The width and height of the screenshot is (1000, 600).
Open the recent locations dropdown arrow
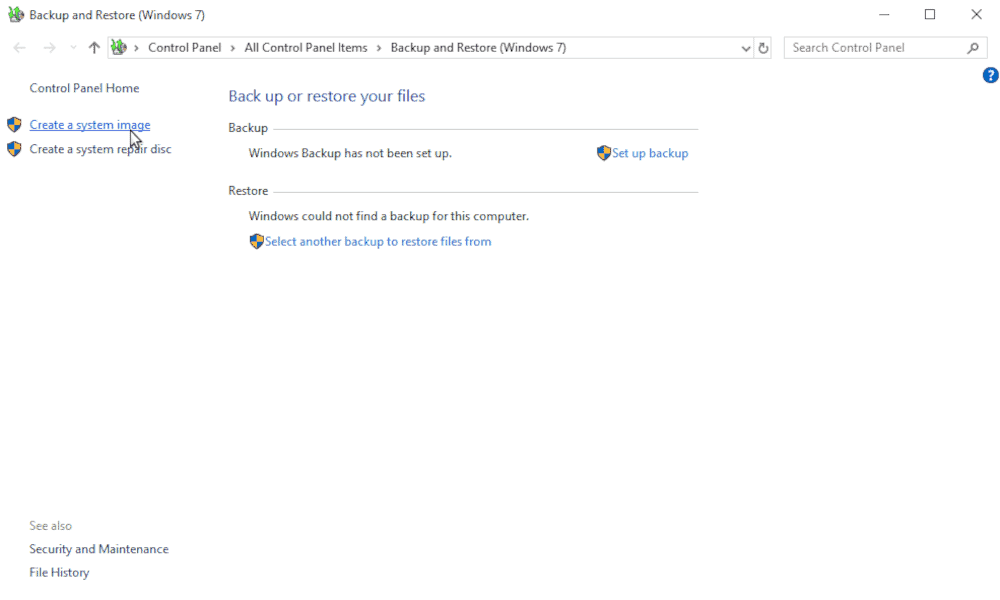coord(73,48)
